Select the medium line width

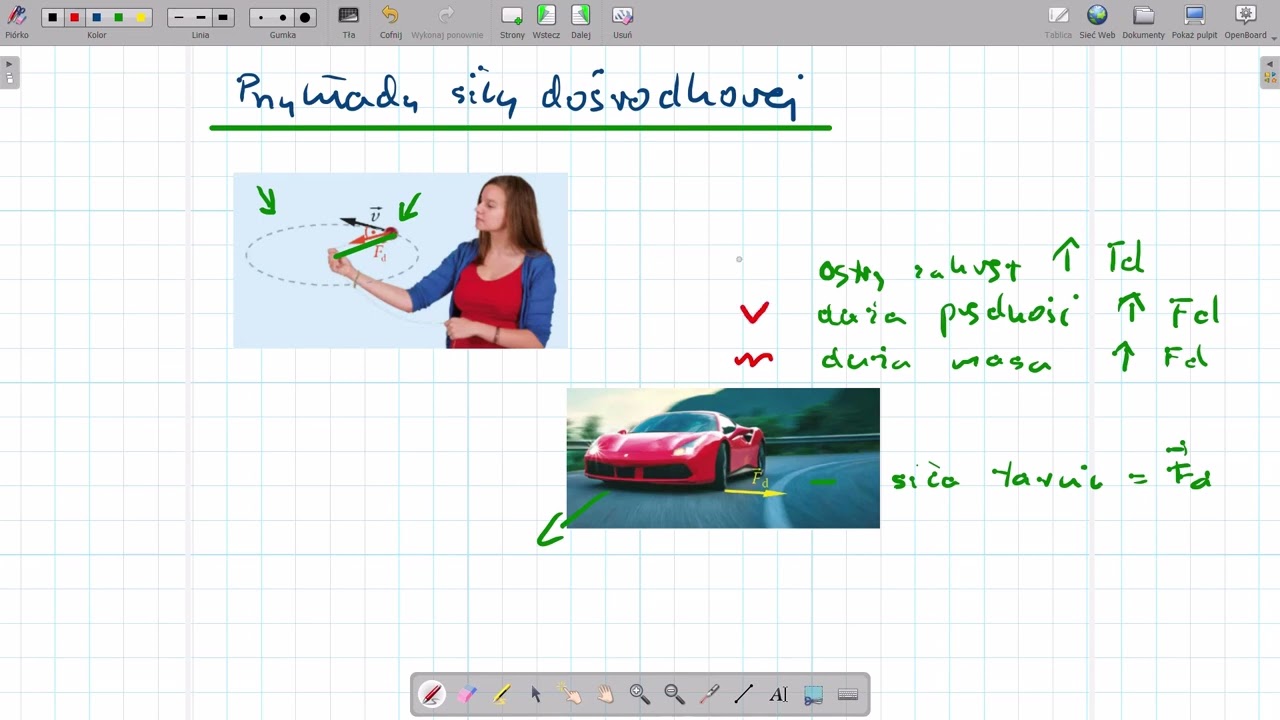[x=201, y=17]
